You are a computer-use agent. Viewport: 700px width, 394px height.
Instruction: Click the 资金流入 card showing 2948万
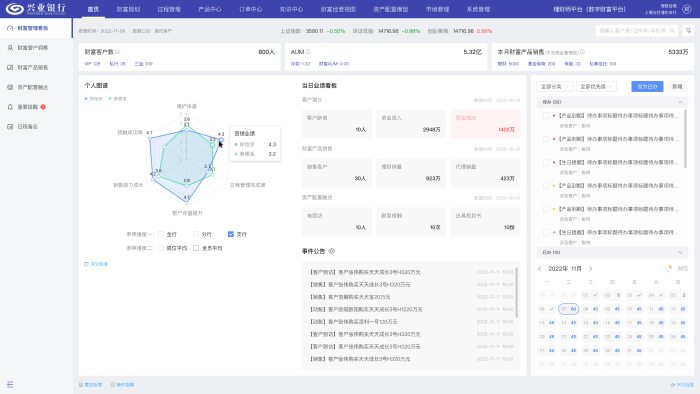coord(411,124)
